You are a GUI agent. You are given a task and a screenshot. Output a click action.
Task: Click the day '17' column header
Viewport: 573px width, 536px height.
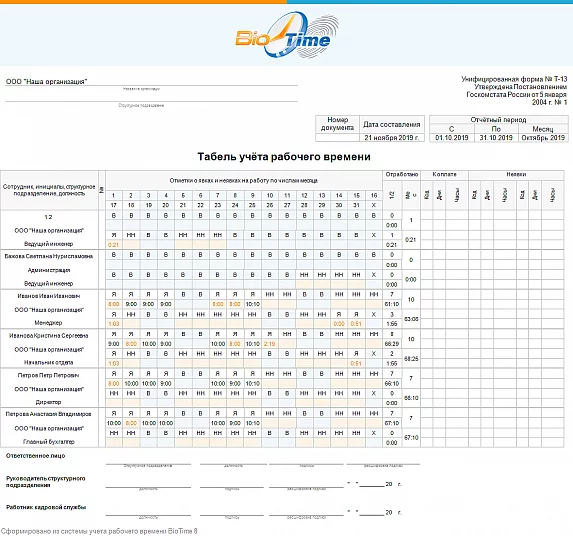click(x=114, y=205)
